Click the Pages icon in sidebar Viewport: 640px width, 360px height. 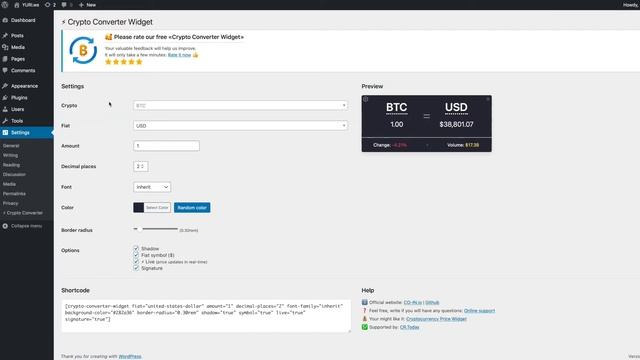tap(5, 59)
